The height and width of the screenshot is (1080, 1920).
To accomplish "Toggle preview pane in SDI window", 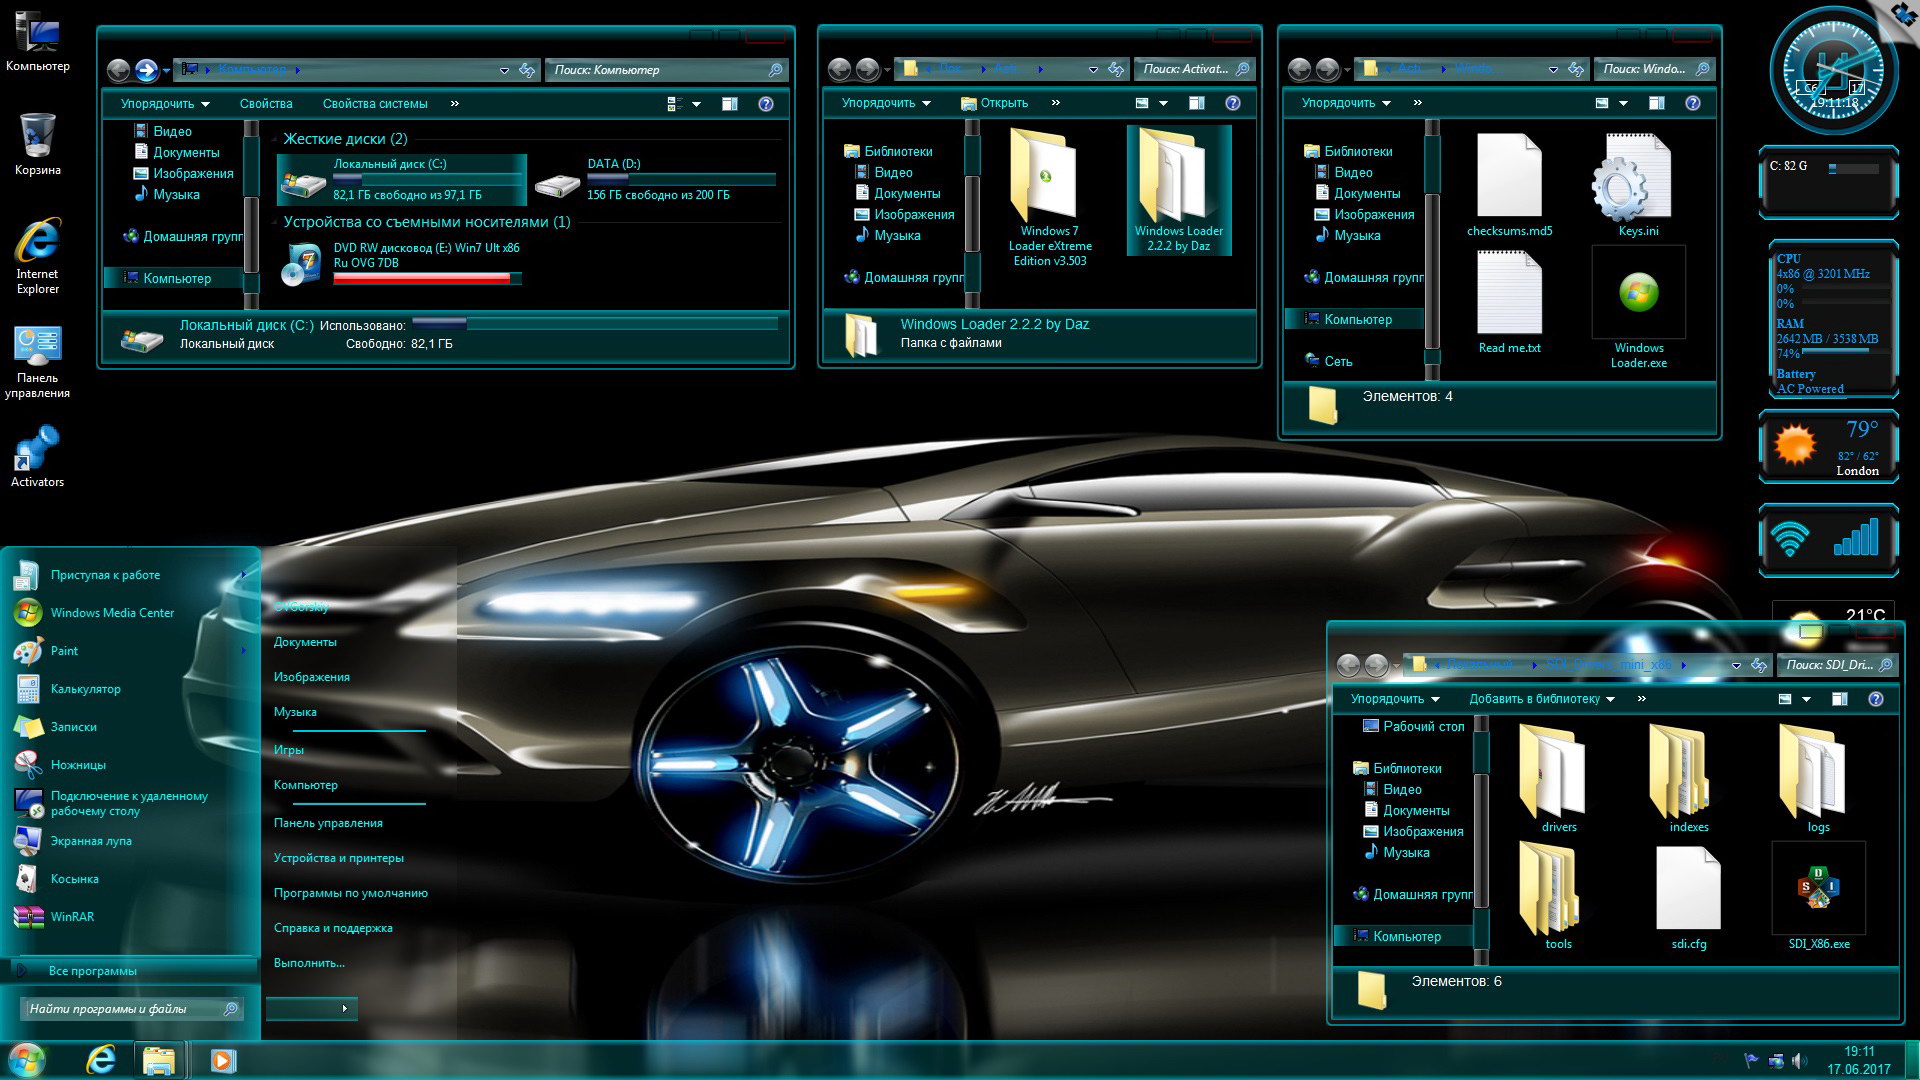I will 1840,699.
